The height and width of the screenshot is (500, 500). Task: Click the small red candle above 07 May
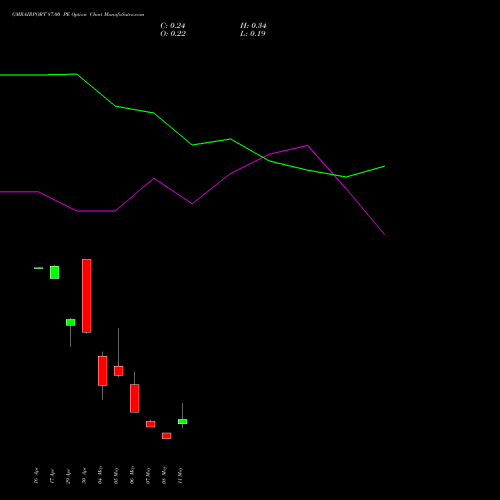coord(151,424)
